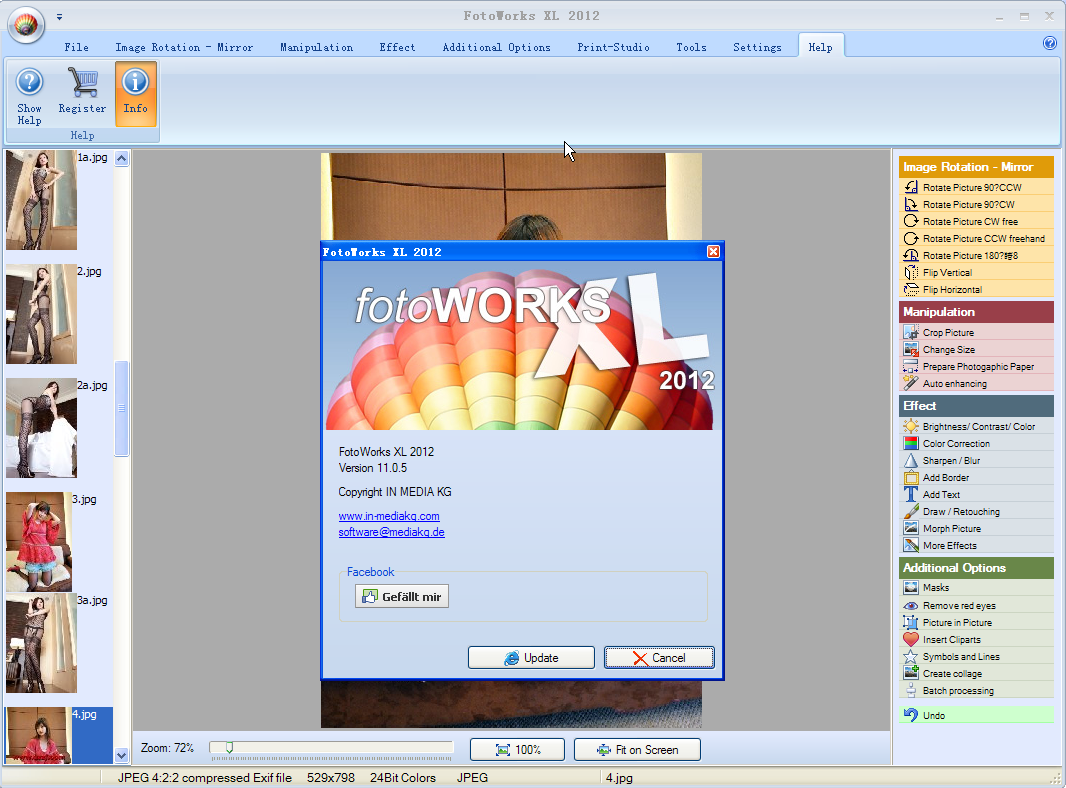
Task: Click the Show Help icon in ribbon
Action: click(x=29, y=82)
